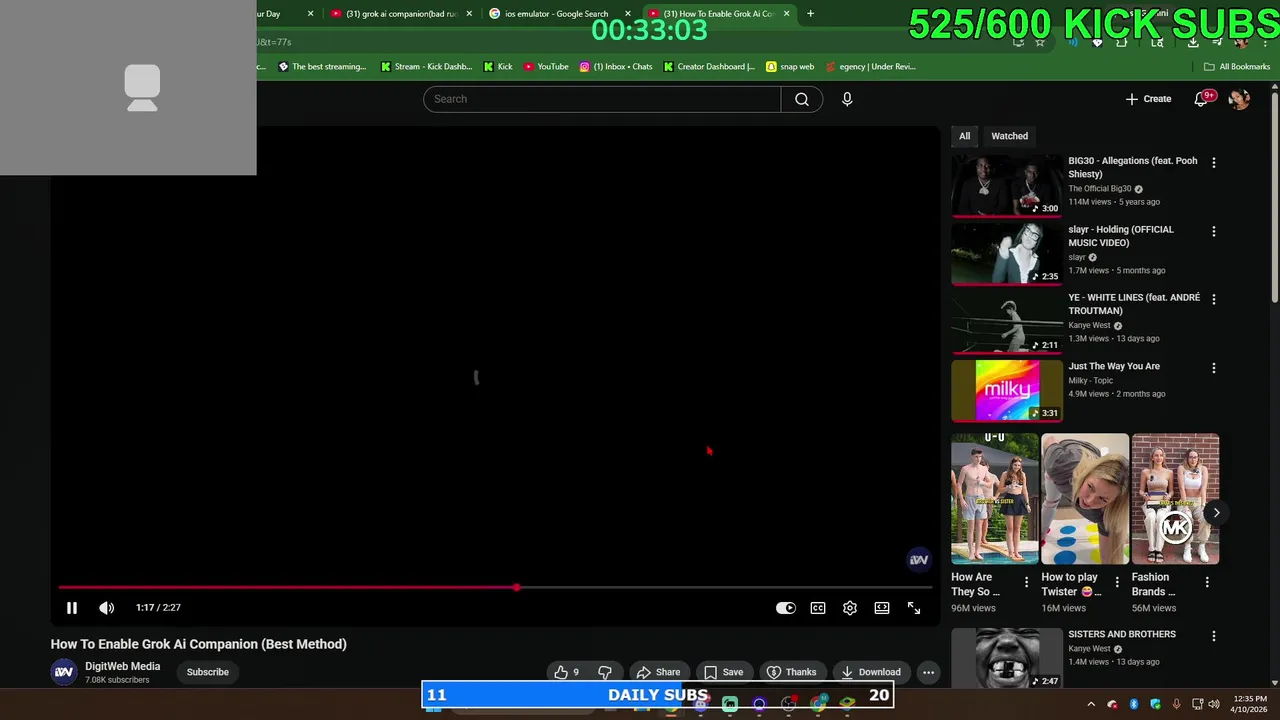Open options for 'How Are They So' Short
Screen dimensions: 1280x720
1026,581
